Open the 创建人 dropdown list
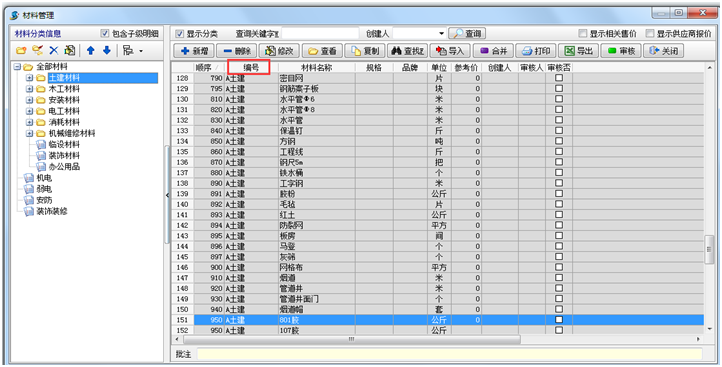This screenshot has width=722, height=367. click(441, 34)
